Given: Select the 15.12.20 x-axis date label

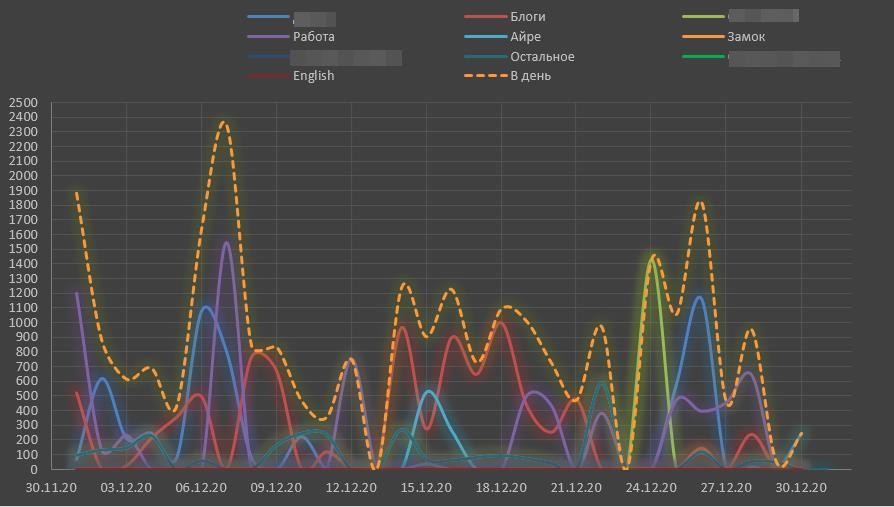Looking at the screenshot, I should [x=426, y=488].
